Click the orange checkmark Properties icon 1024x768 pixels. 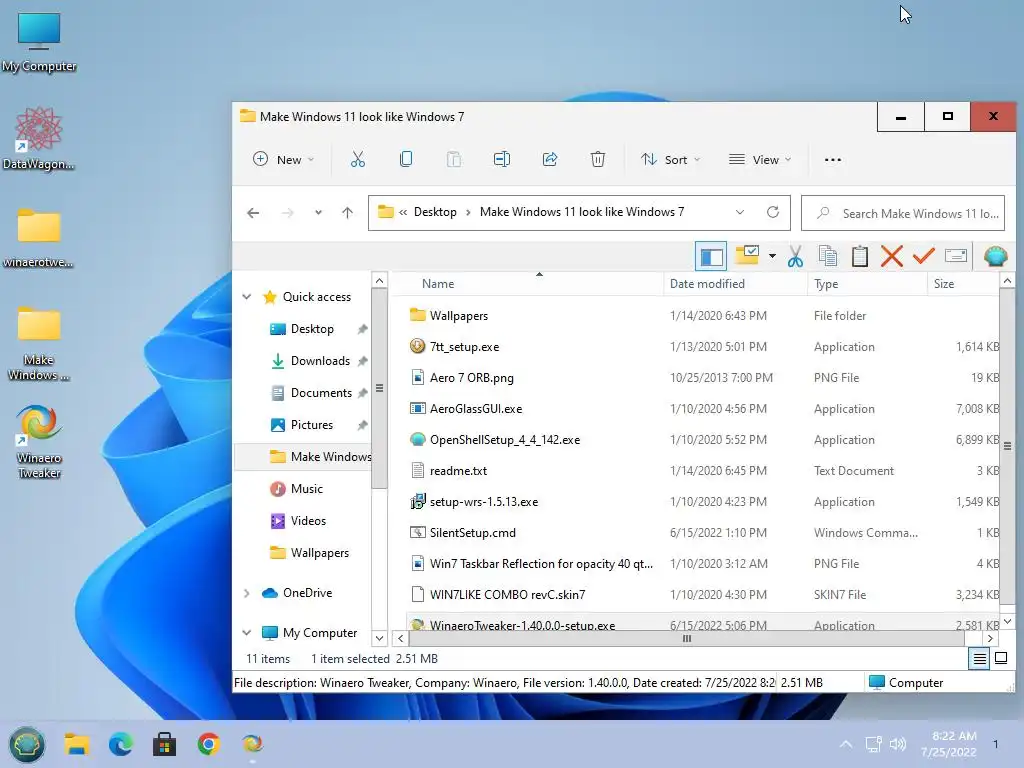923,255
